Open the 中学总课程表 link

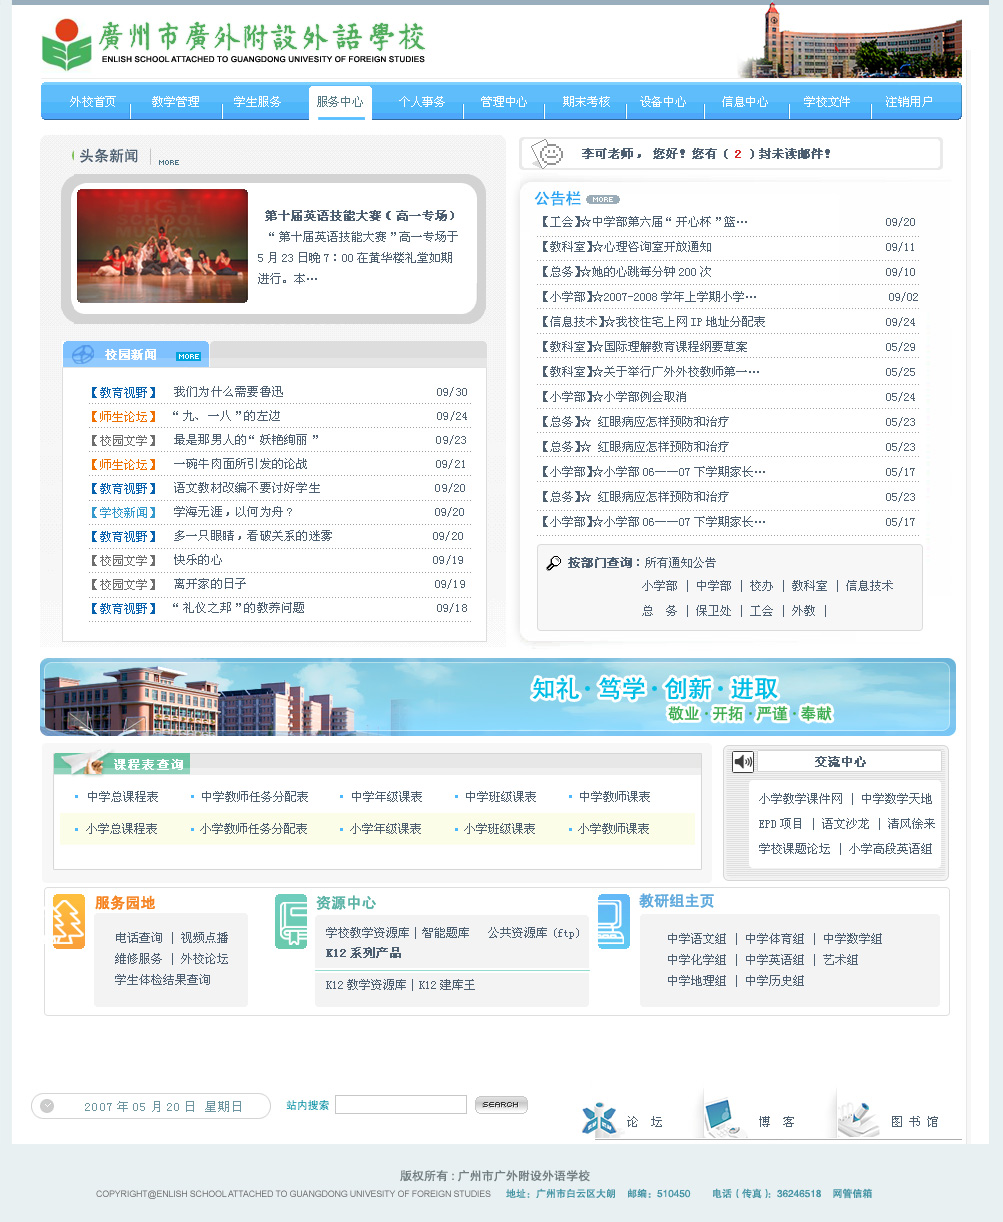[122, 797]
